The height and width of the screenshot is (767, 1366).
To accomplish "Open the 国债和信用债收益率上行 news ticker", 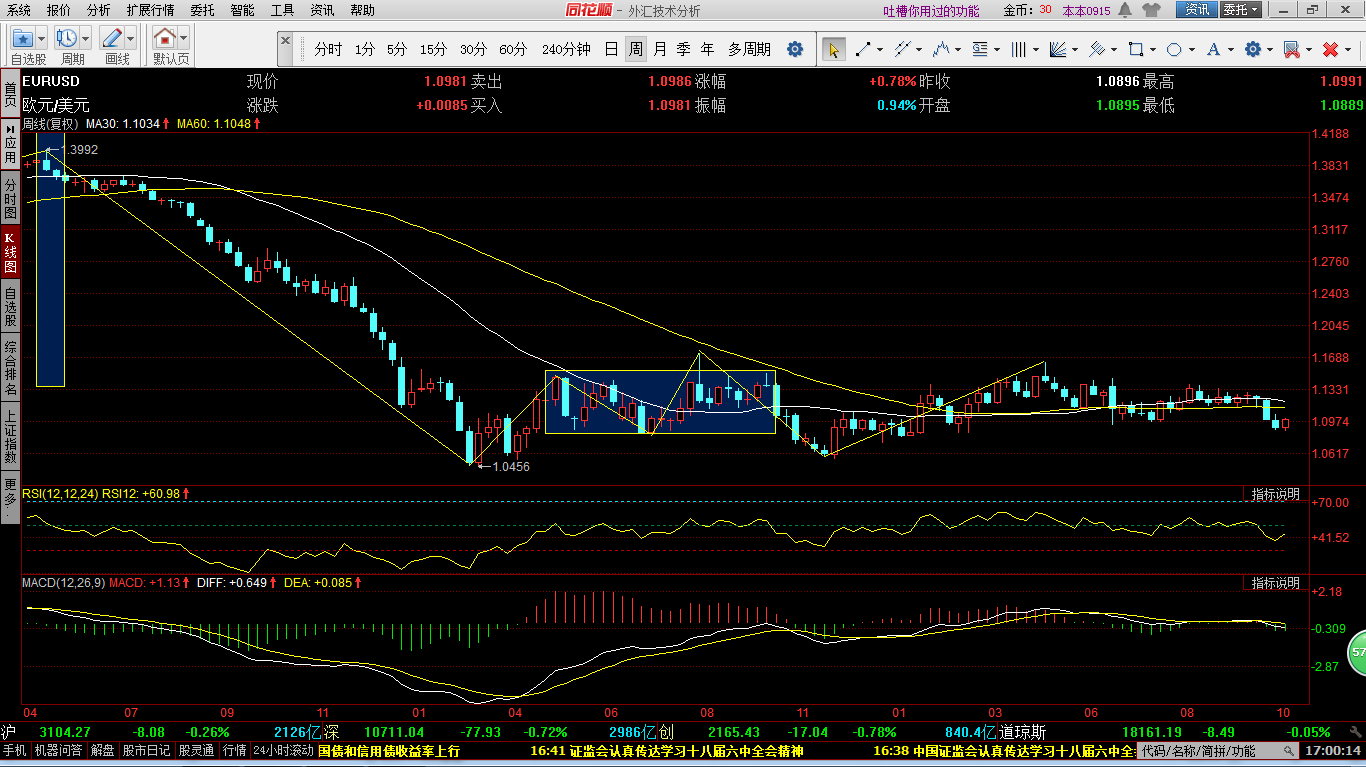I will 389,750.
